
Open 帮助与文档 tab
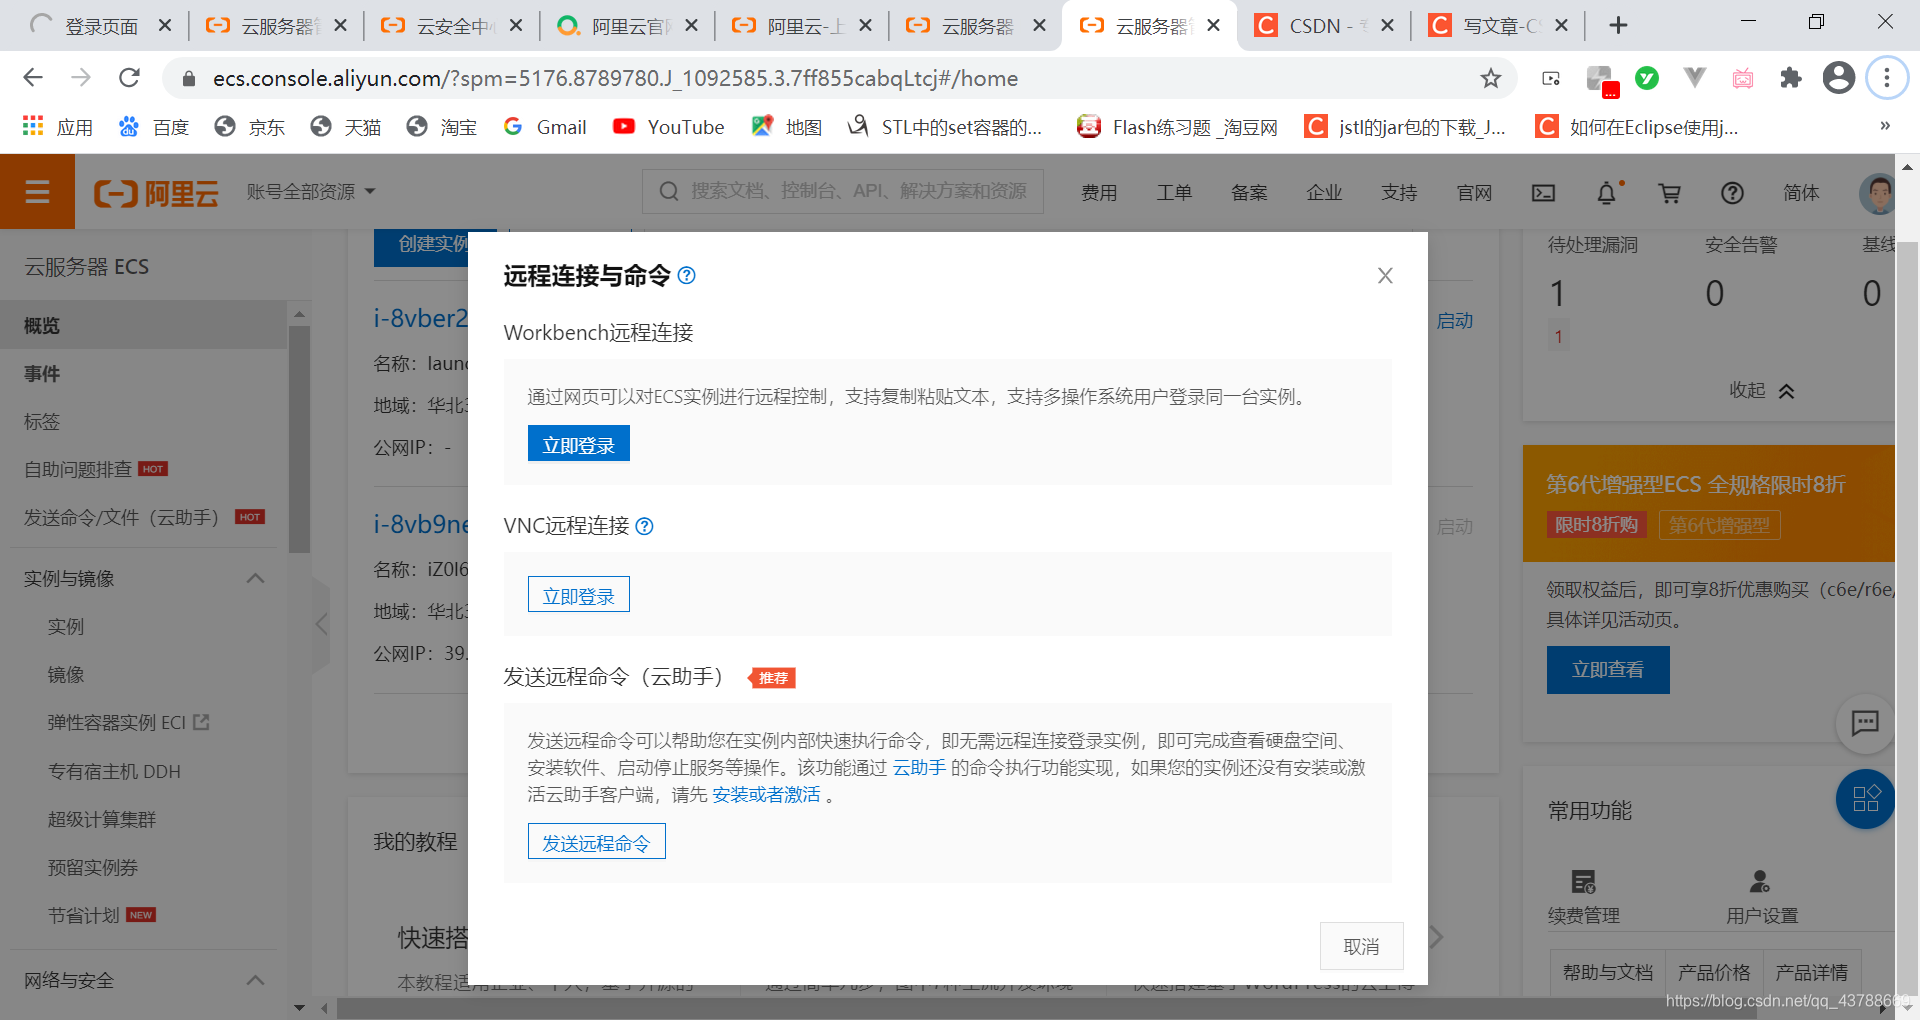[1607, 972]
